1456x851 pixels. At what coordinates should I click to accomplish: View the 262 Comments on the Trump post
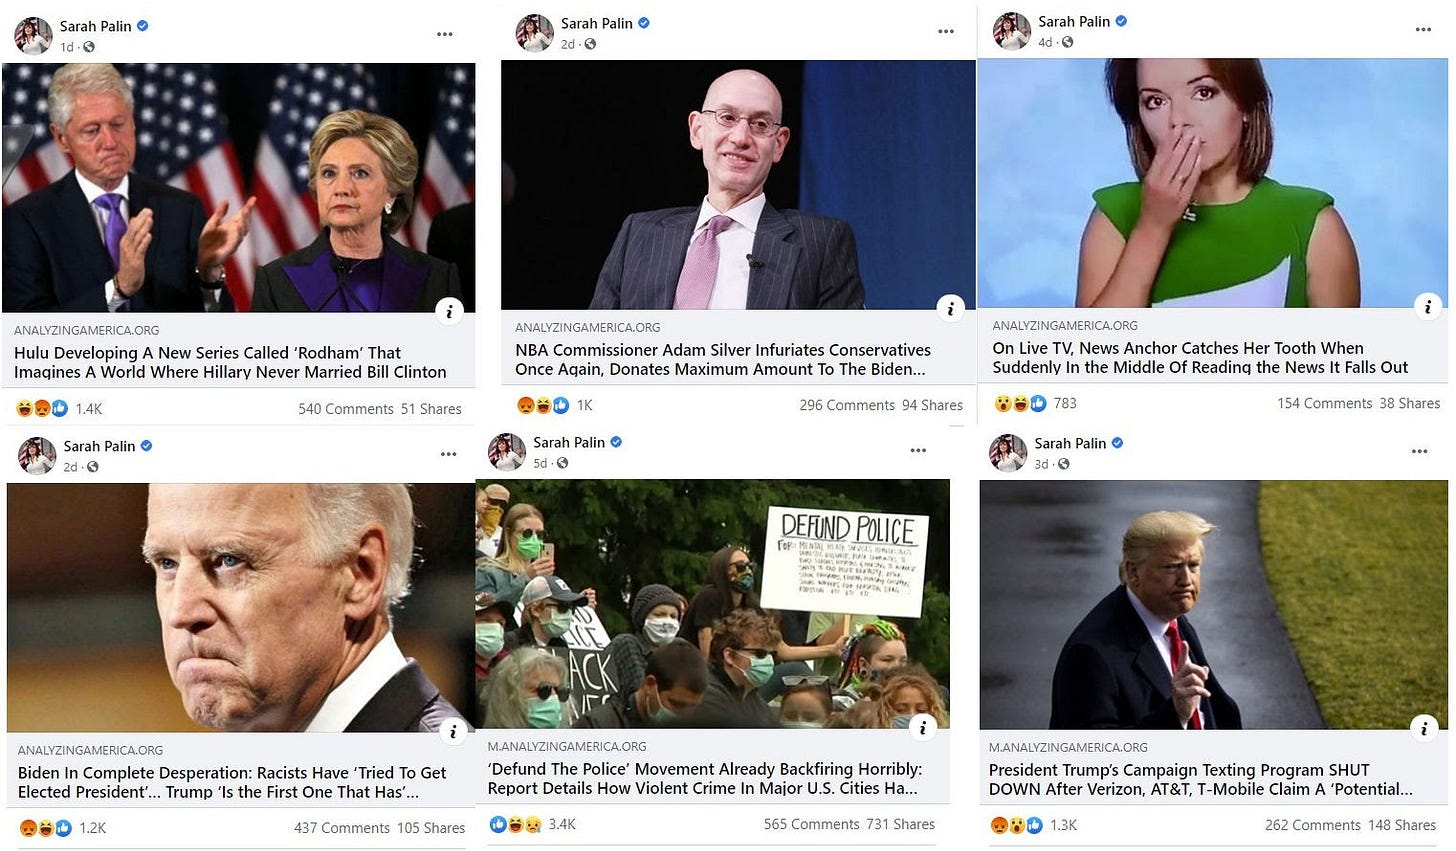click(1313, 825)
